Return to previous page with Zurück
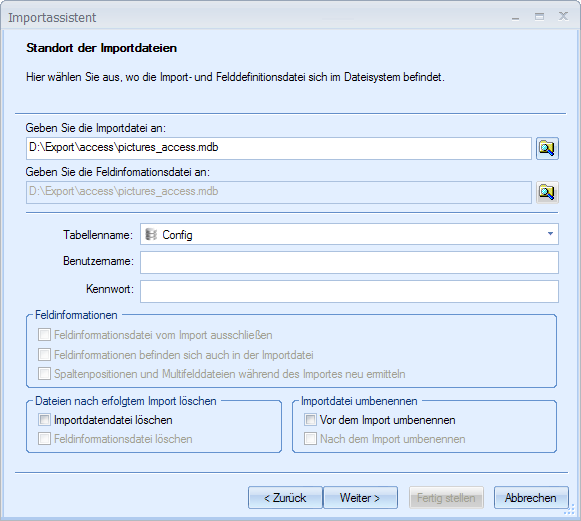This screenshot has height=521, width=581. 285,498
